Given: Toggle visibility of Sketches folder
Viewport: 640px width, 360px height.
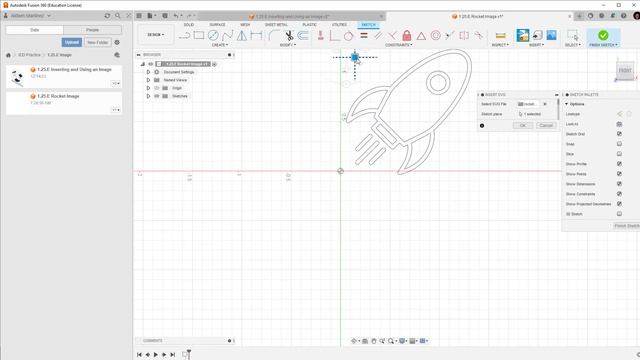Looking at the screenshot, I should coord(157,96).
